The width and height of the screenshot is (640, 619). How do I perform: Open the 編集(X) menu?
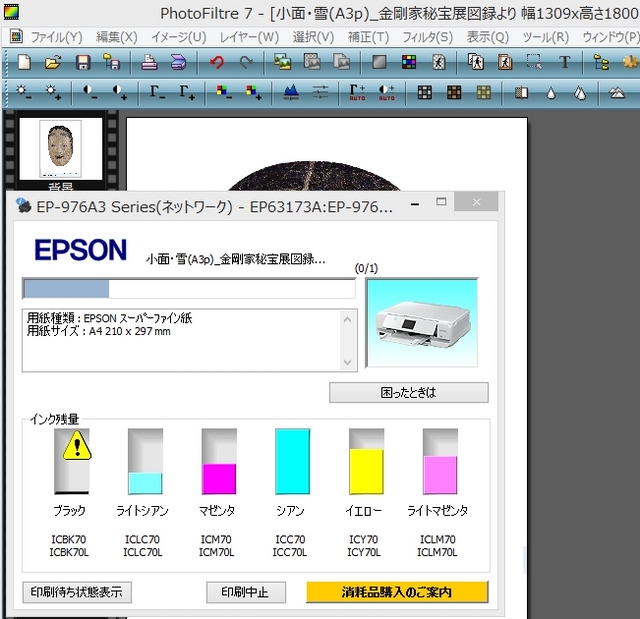117,37
